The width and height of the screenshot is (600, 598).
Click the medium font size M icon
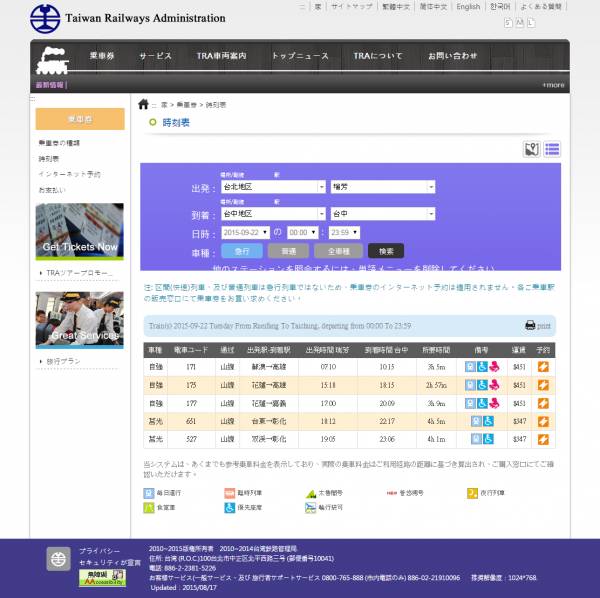click(519, 23)
